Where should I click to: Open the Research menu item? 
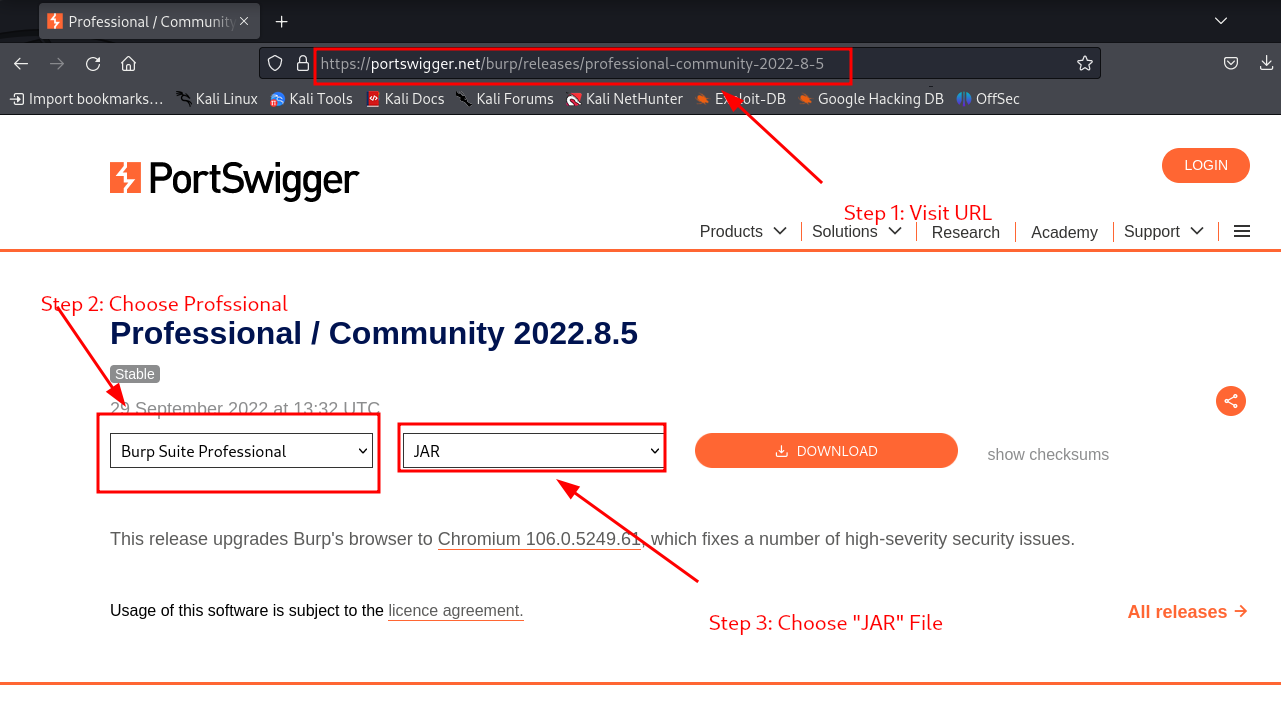pyautogui.click(x=965, y=232)
